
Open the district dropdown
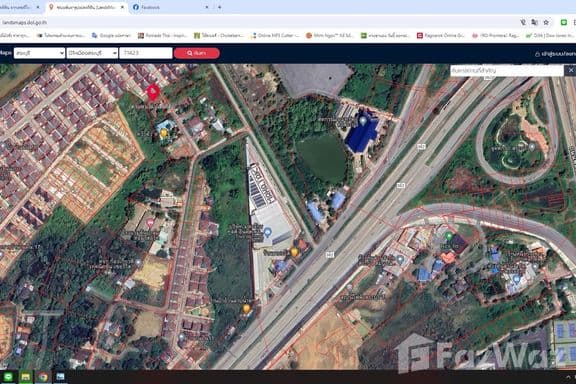[x=92, y=53]
